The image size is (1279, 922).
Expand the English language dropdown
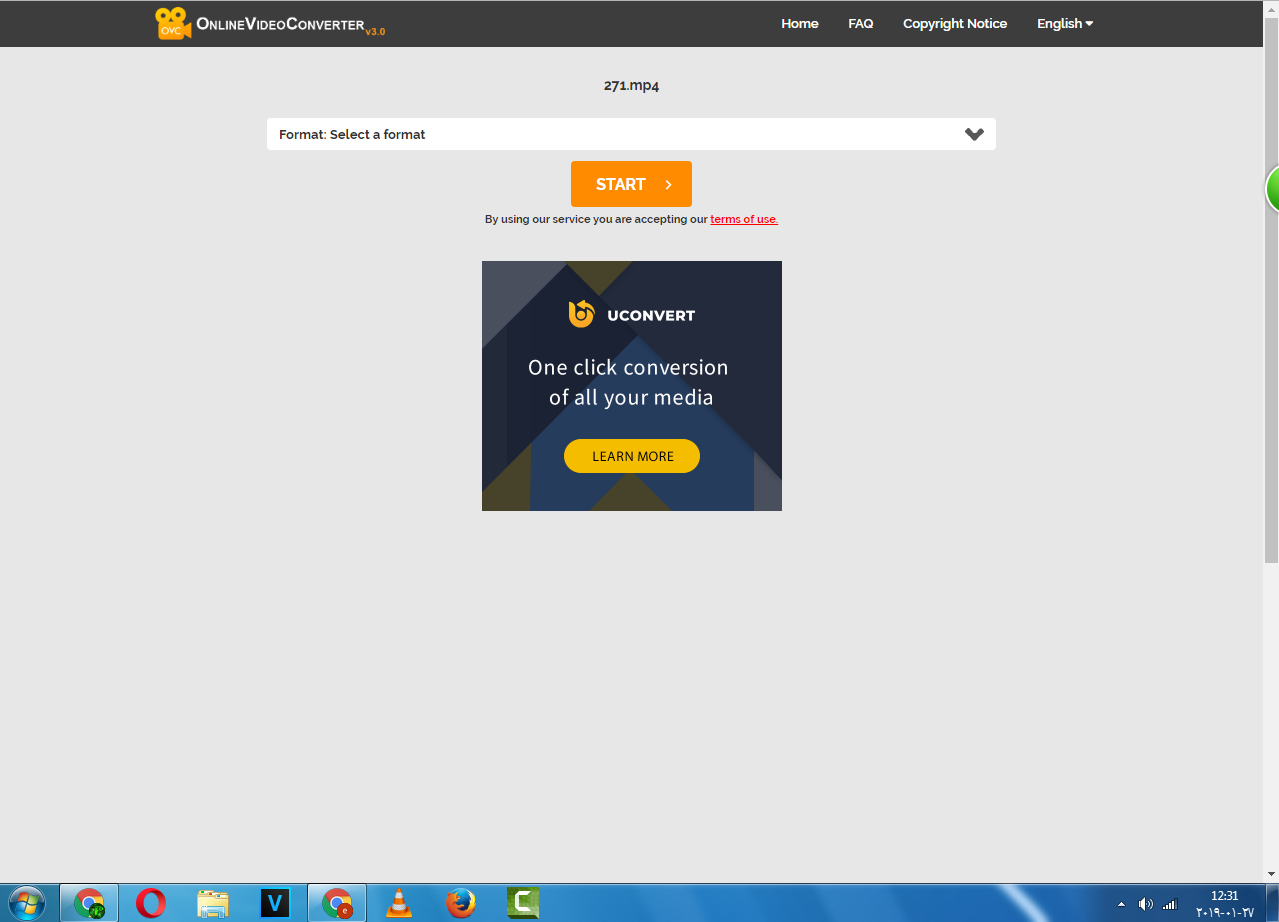(x=1064, y=23)
